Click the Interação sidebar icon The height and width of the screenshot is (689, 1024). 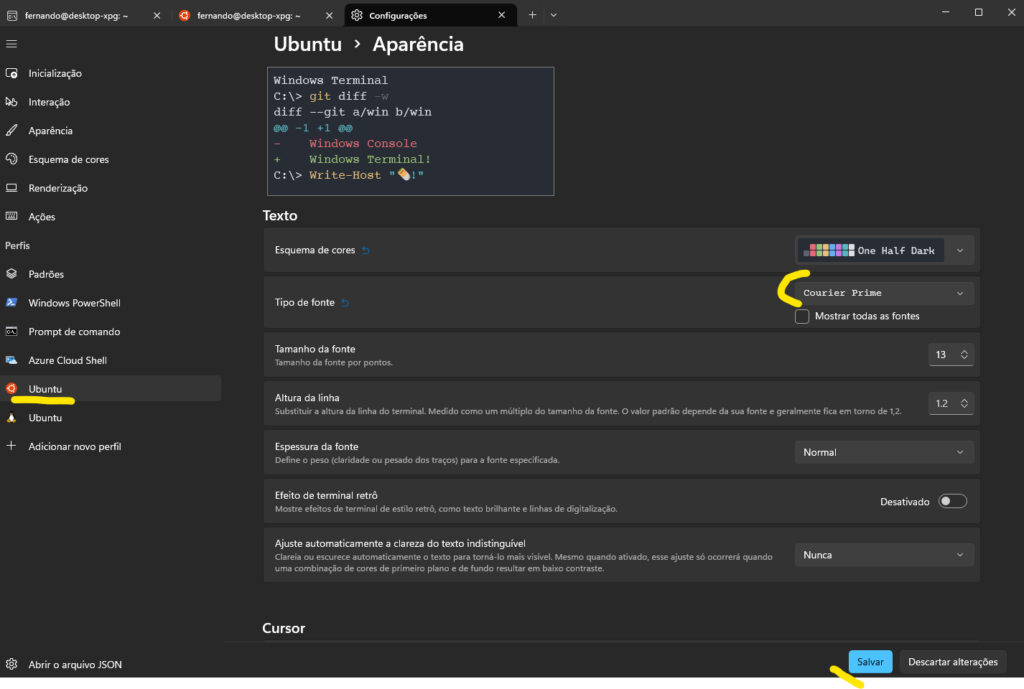coord(12,102)
